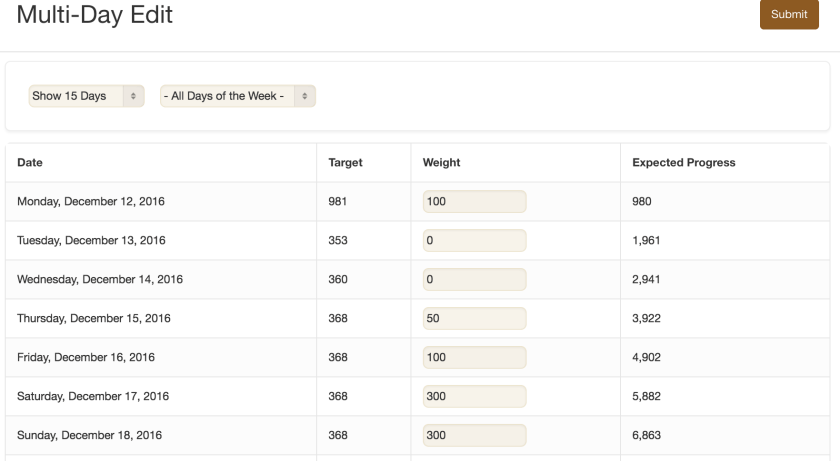The width and height of the screenshot is (840, 461).
Task: Focus the Saturday, December 17 weight field
Action: [474, 397]
